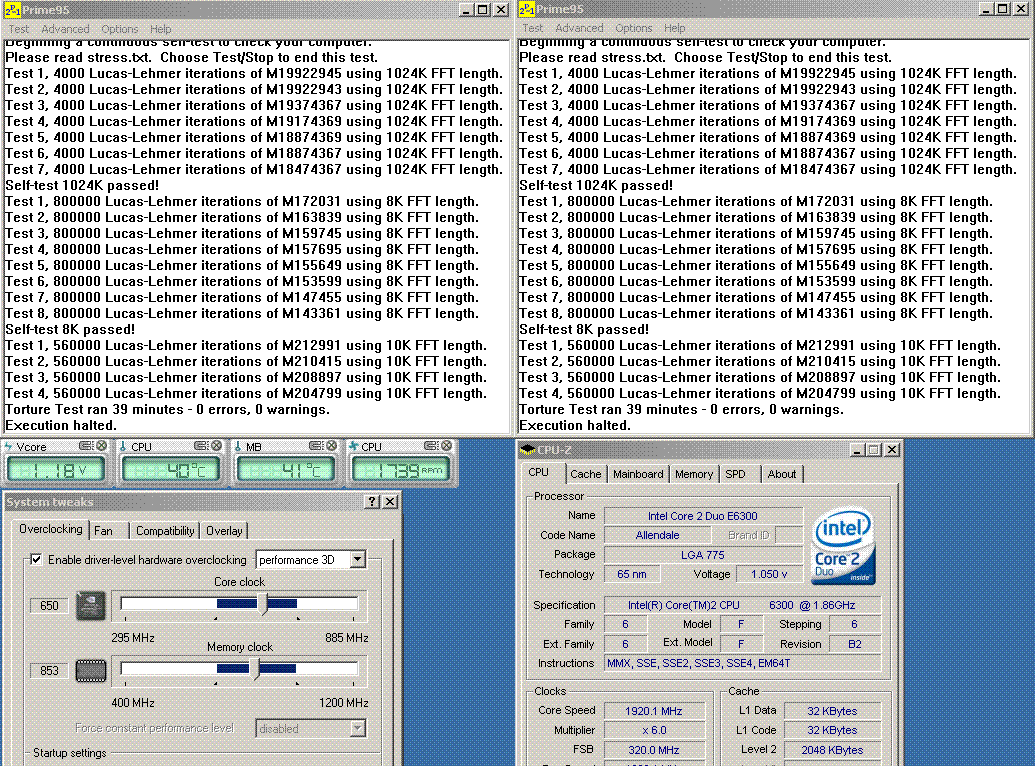Click the voltage value '1.050 v'
The width and height of the screenshot is (1035, 766).
(769, 574)
